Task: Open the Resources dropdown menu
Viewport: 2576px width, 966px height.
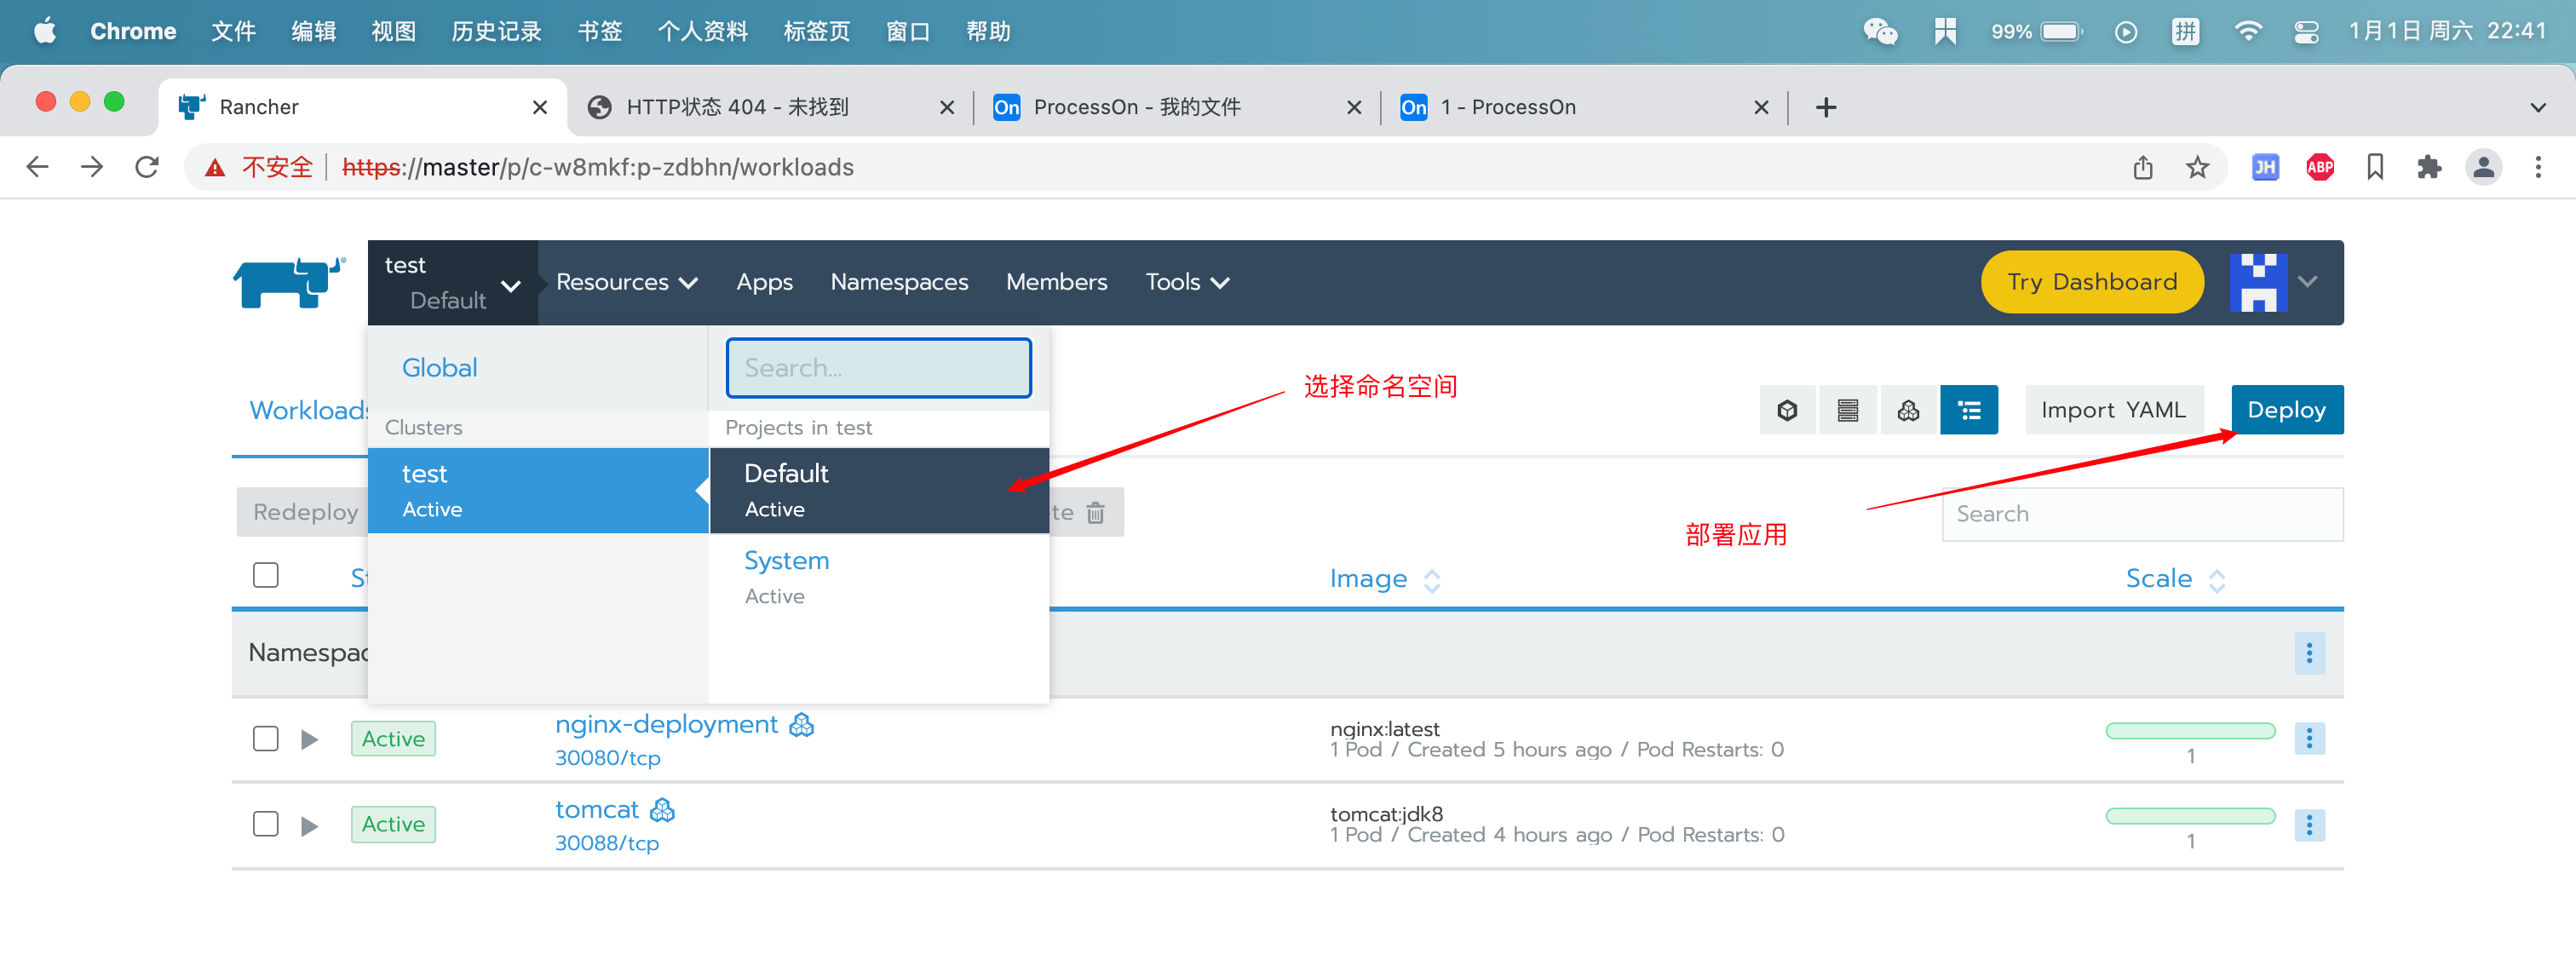Action: pyautogui.click(x=627, y=283)
